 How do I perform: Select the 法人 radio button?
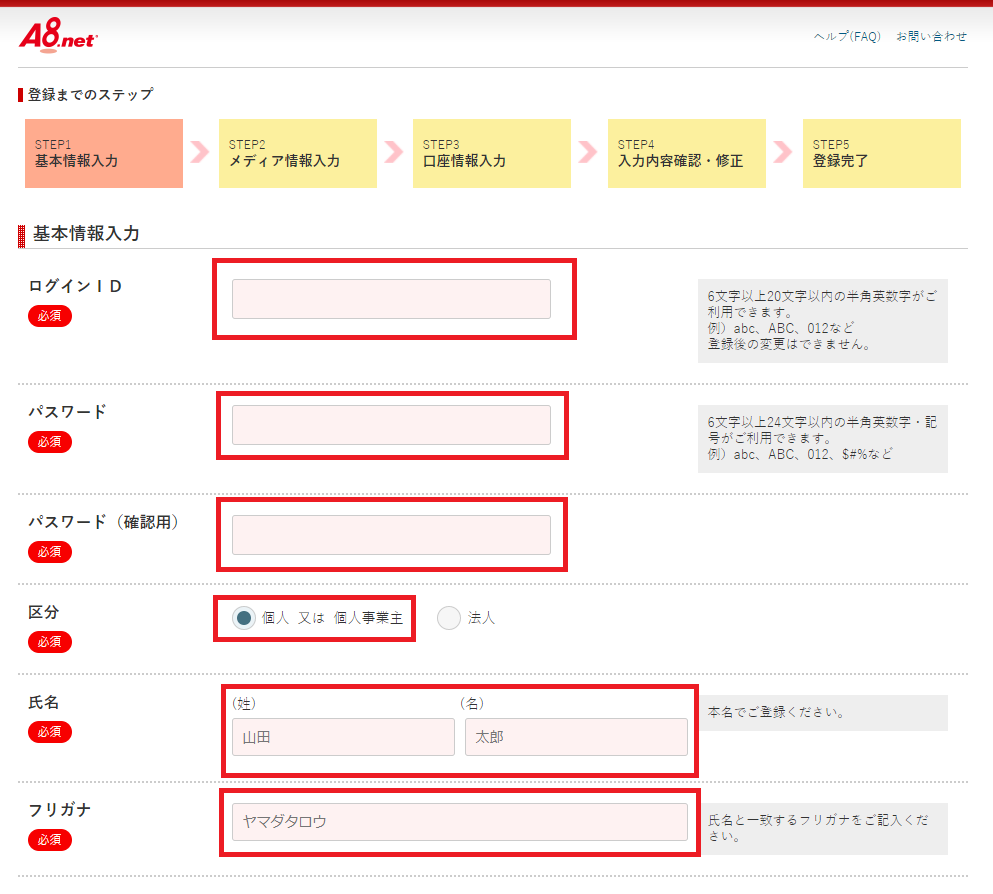point(448,618)
